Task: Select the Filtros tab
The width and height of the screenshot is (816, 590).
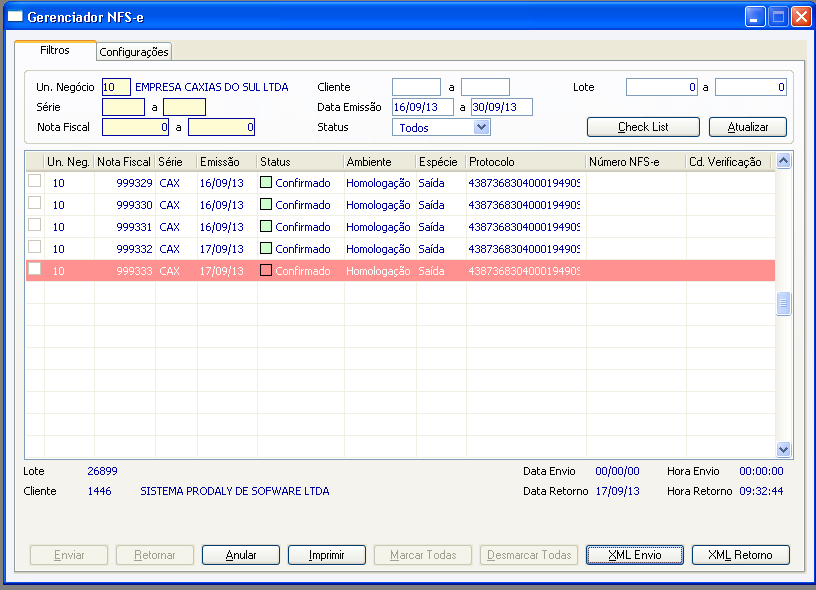Action: click(x=55, y=50)
